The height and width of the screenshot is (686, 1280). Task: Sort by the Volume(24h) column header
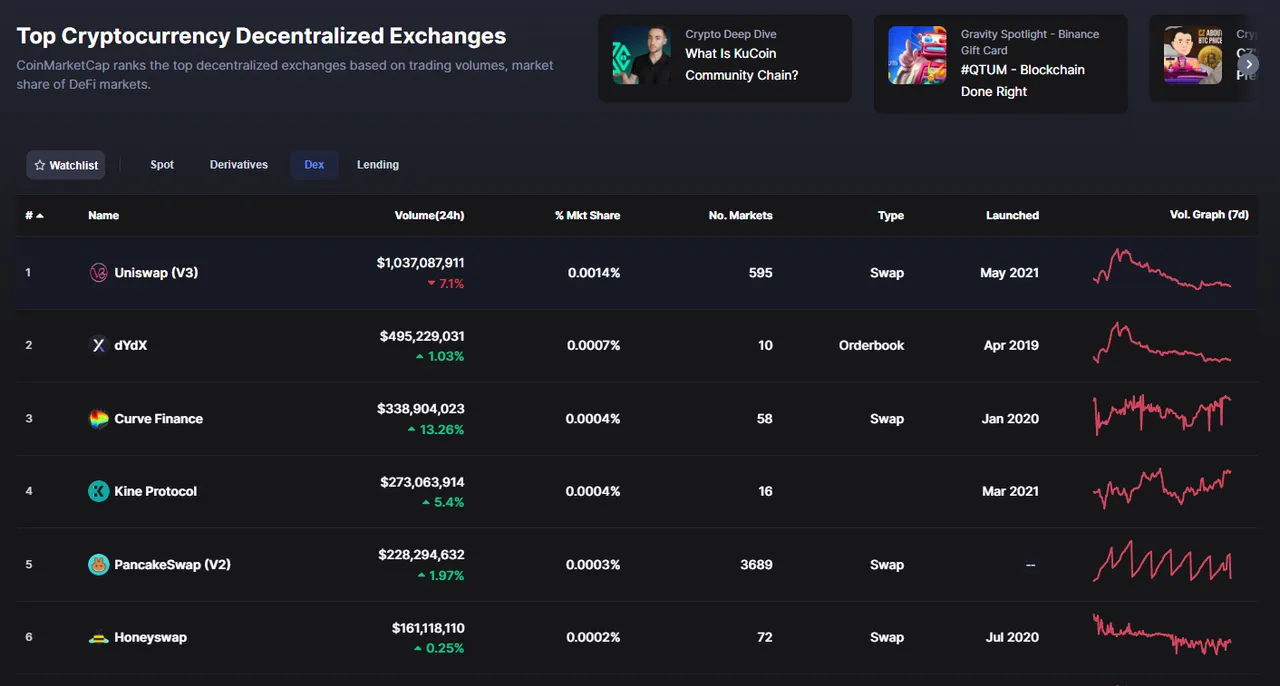(429, 216)
